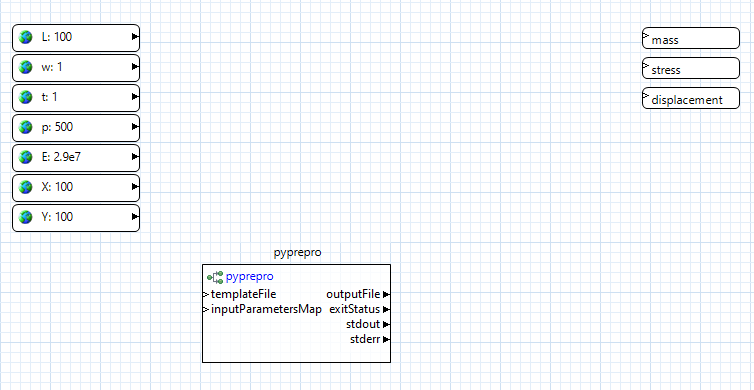Select the p: 500 parameter label
The width and height of the screenshot is (754, 390).
(x=57, y=127)
